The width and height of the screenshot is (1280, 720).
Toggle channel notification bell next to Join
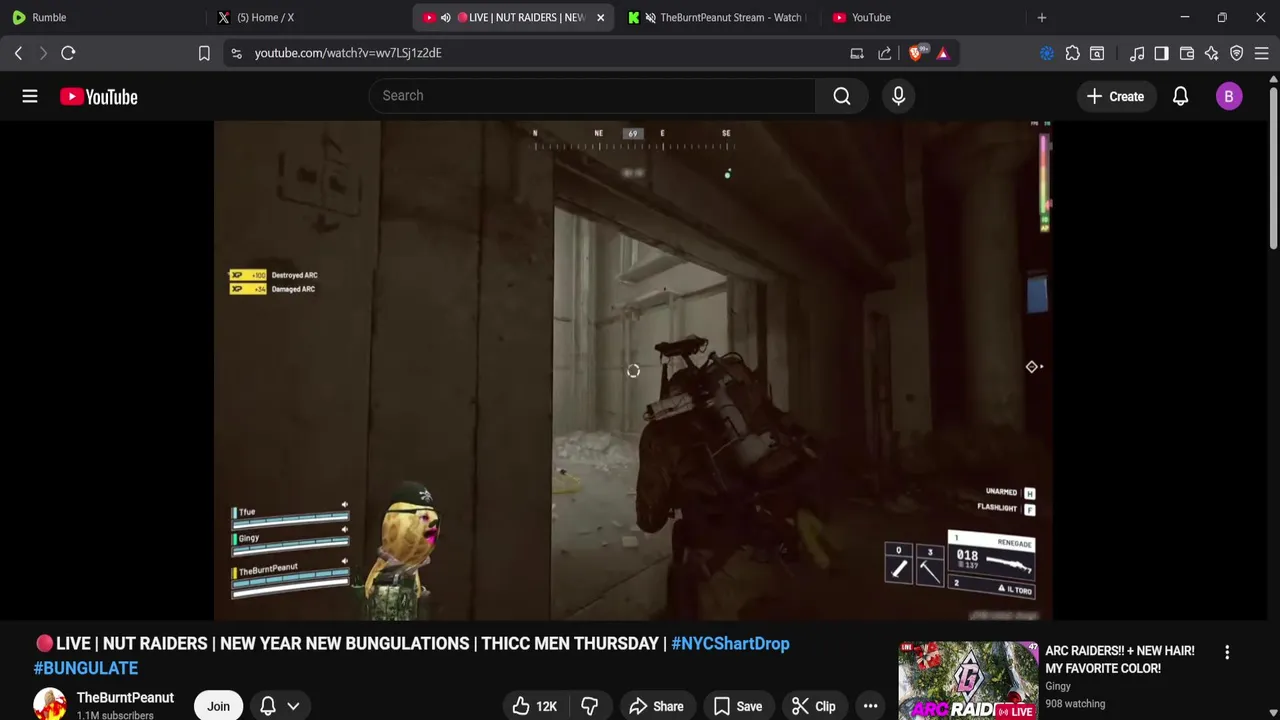tap(268, 706)
